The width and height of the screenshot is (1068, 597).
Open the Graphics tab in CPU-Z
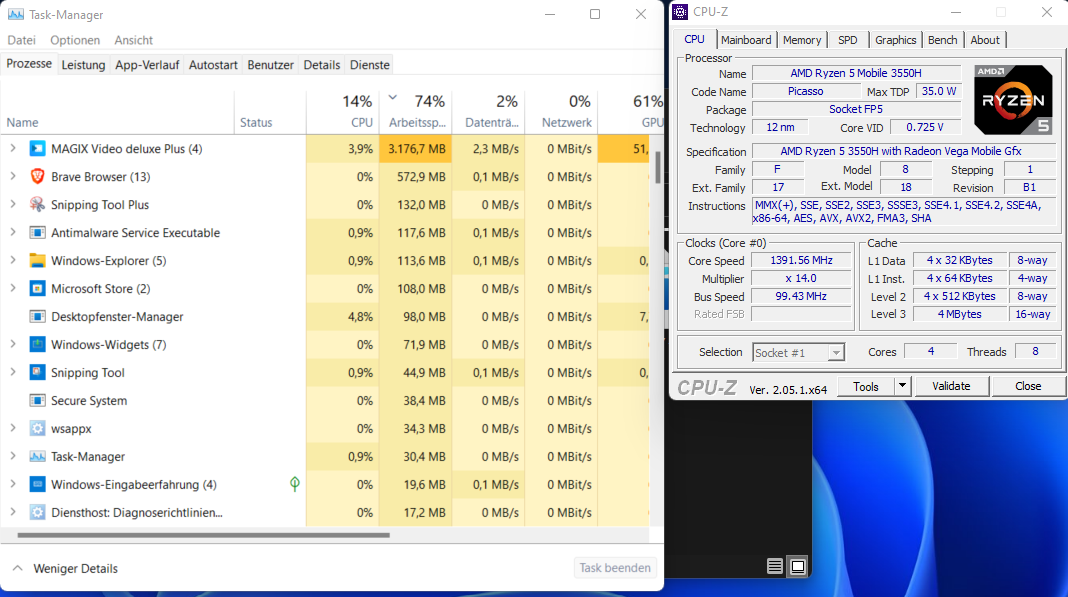coord(895,40)
